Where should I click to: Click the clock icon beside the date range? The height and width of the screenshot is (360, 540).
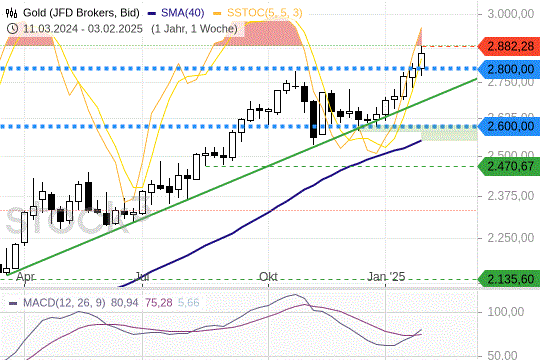pyautogui.click(x=12, y=29)
